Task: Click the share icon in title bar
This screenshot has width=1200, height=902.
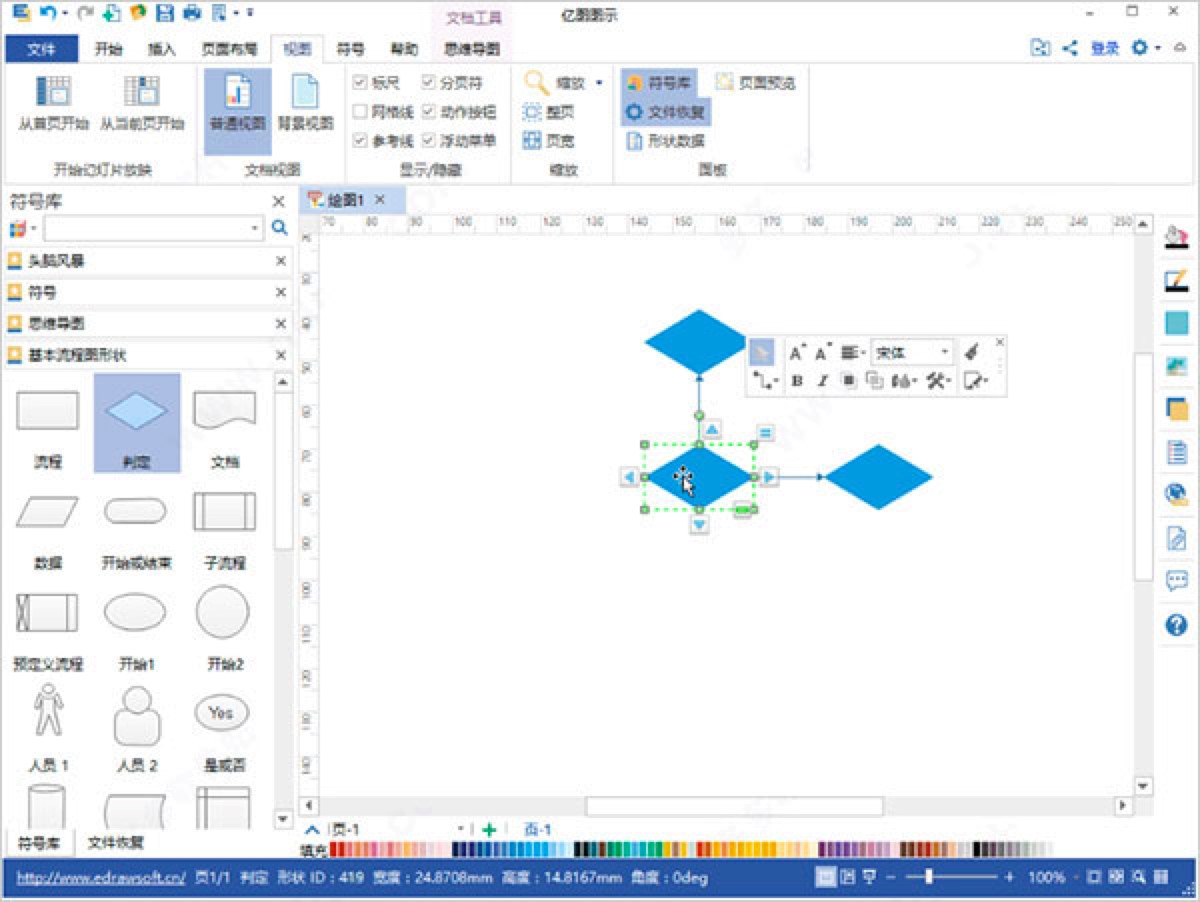Action: [x=1071, y=47]
